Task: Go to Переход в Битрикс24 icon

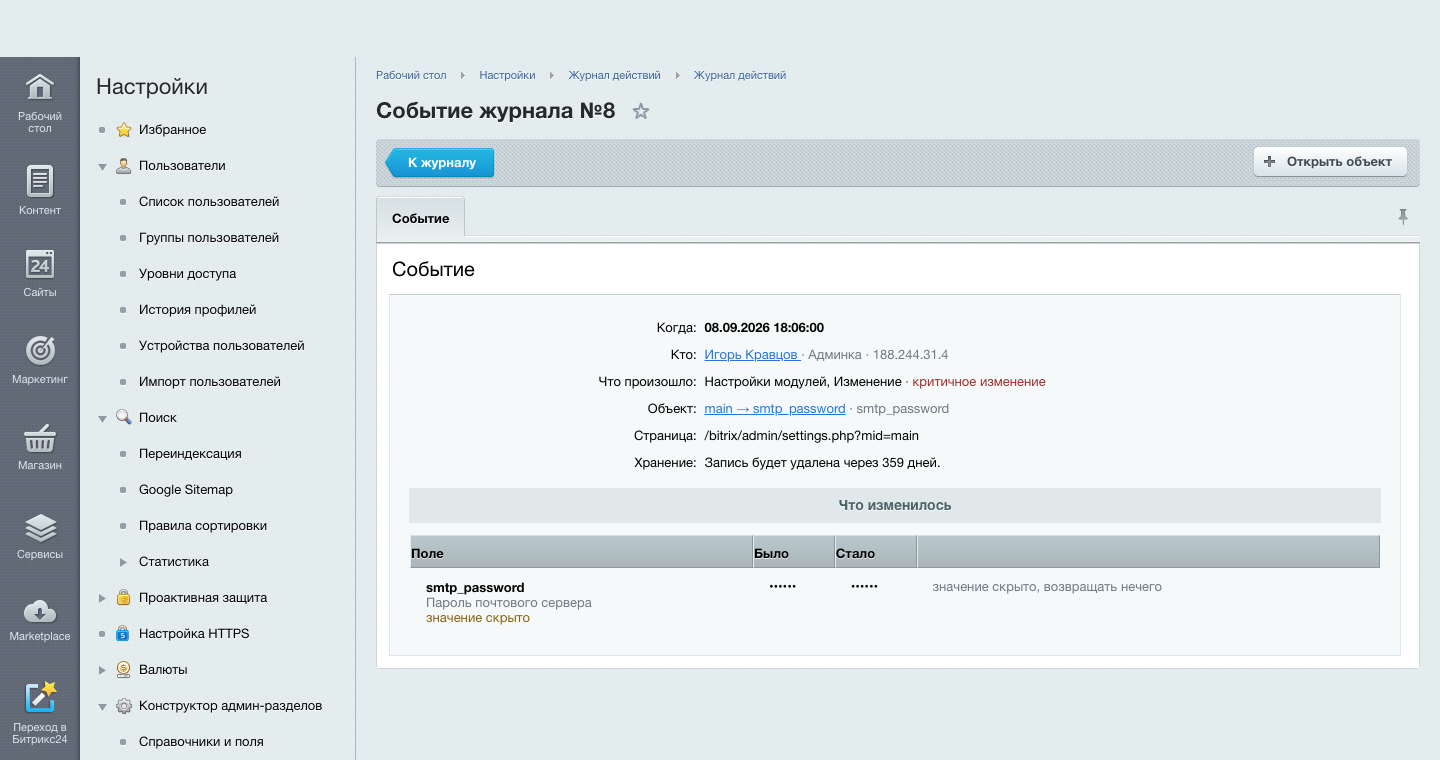Action: point(40,697)
